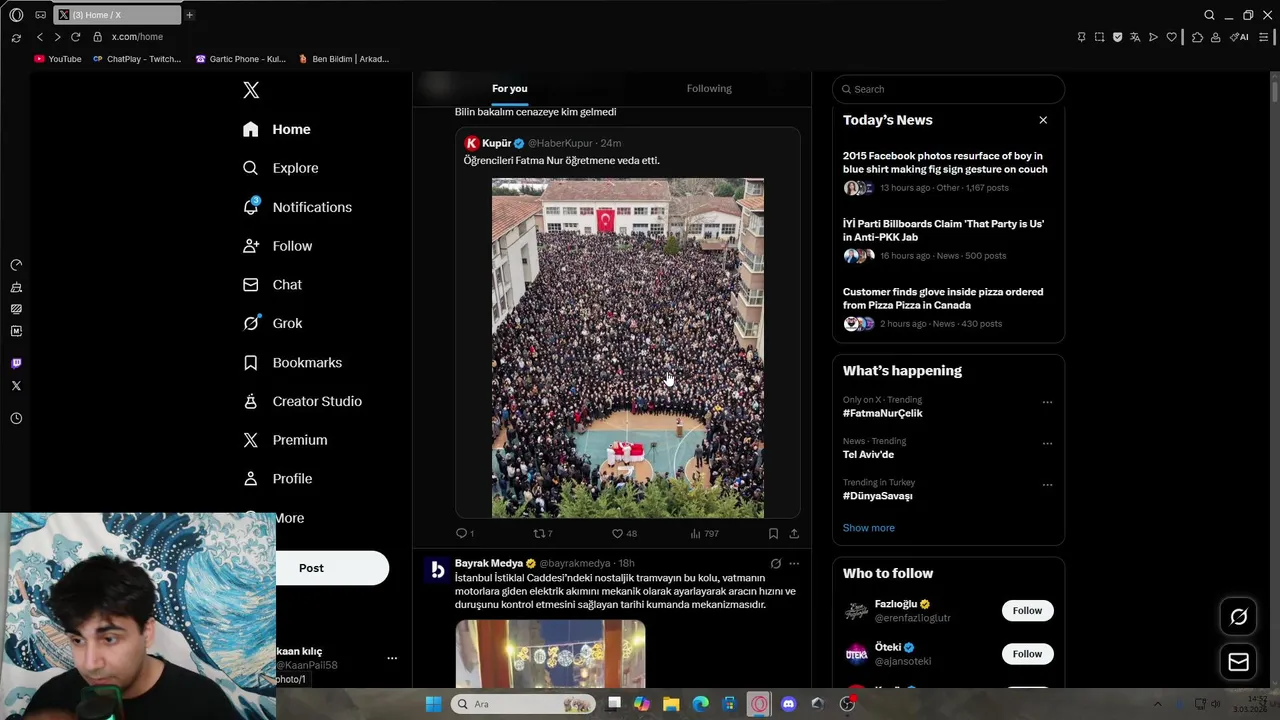Close the Today's News panel
The height and width of the screenshot is (720, 1280).
(x=1043, y=120)
